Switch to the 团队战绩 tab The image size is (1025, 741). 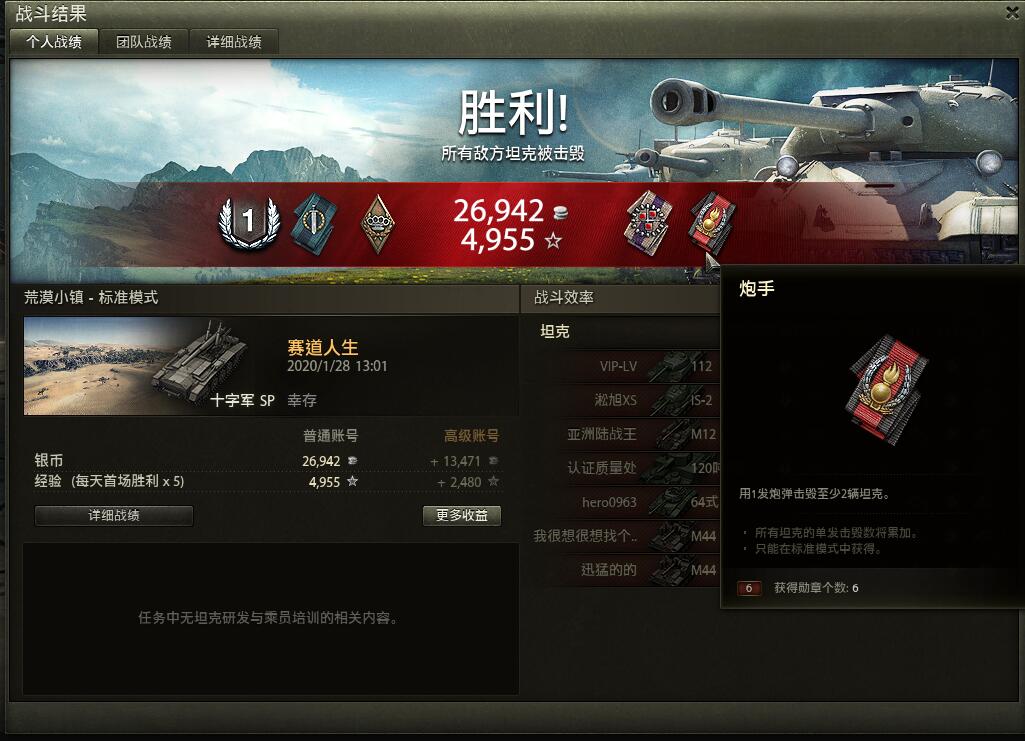coord(144,42)
